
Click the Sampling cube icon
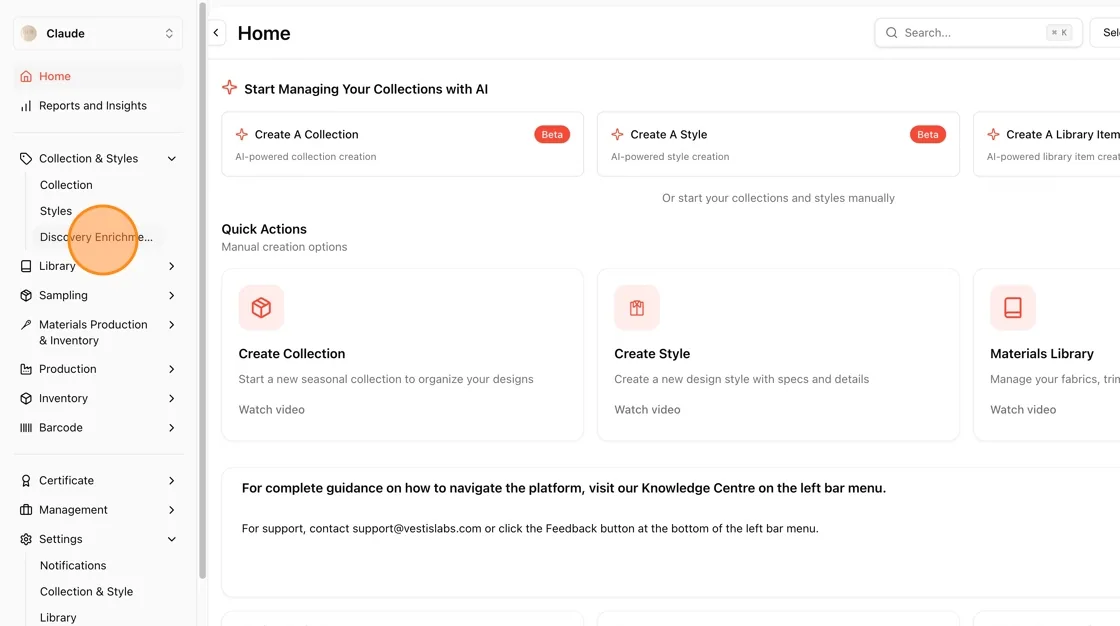click(x=26, y=295)
